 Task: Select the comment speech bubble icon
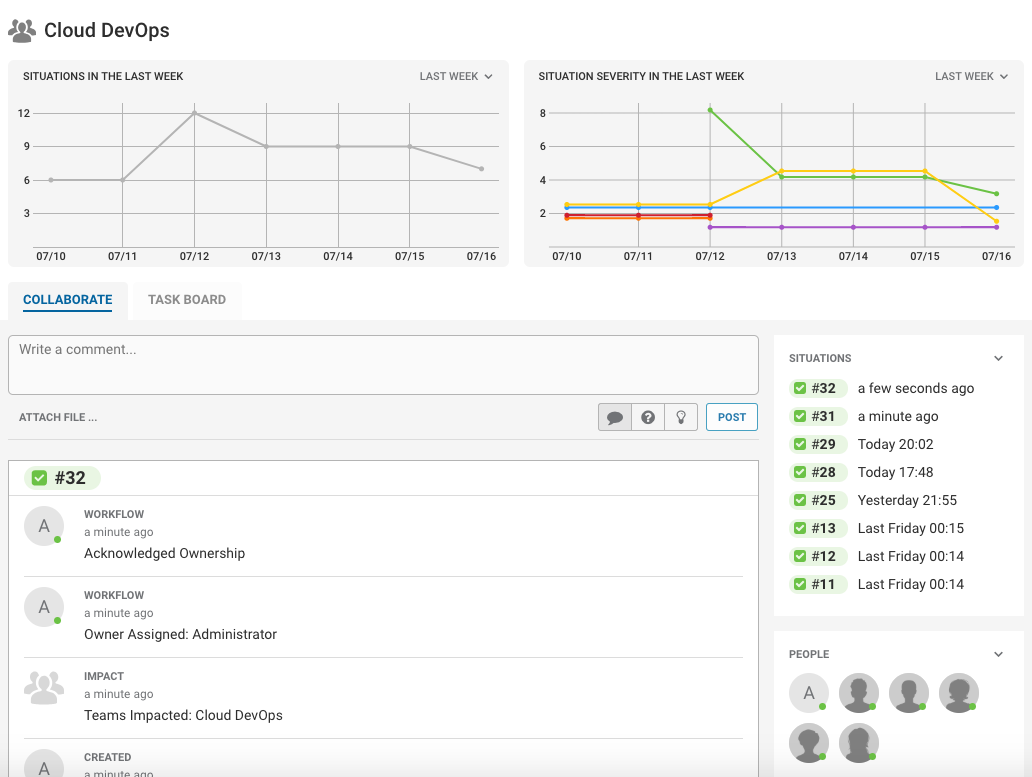(x=615, y=417)
